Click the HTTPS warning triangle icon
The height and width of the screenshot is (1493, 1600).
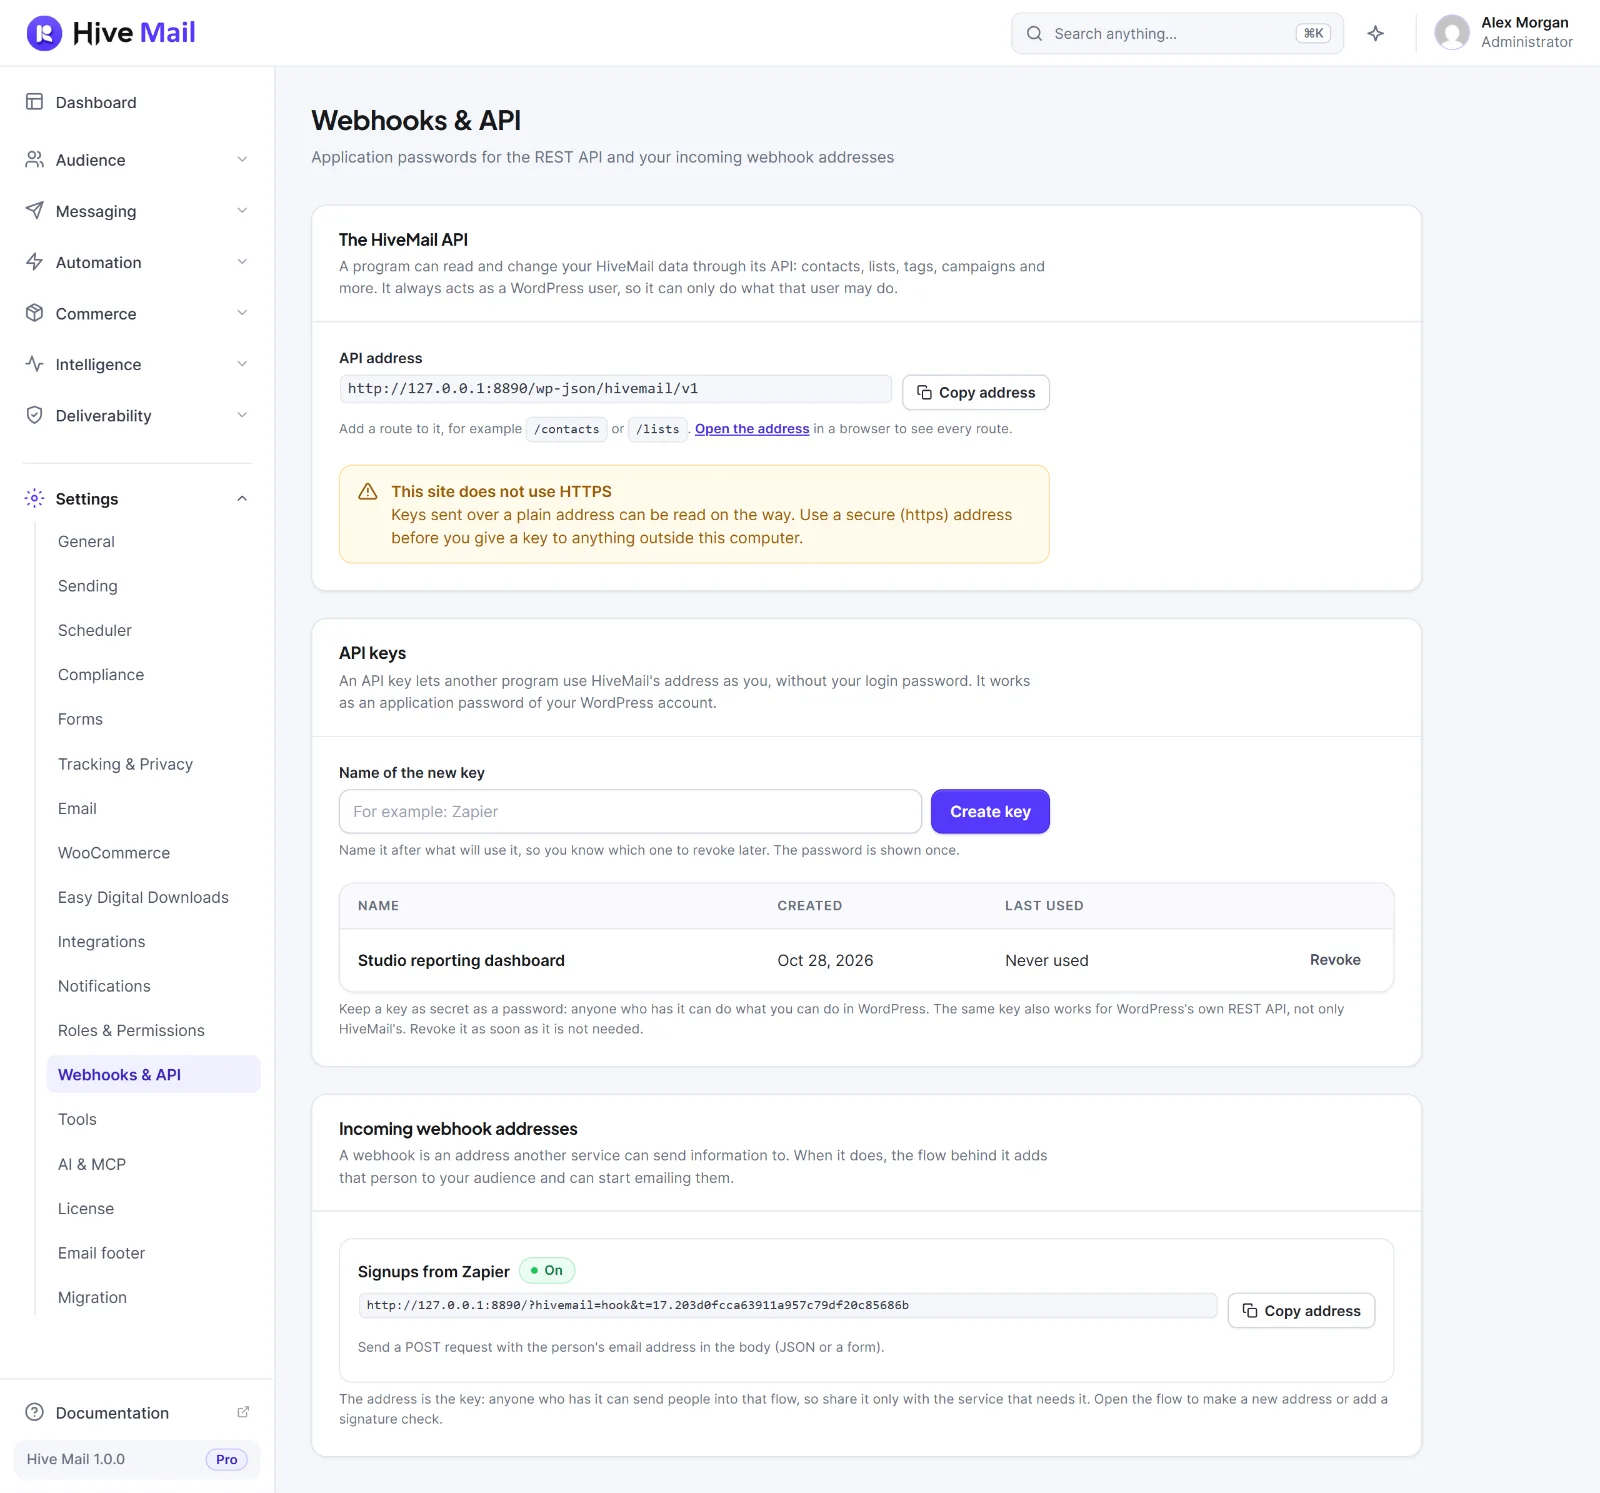[368, 491]
